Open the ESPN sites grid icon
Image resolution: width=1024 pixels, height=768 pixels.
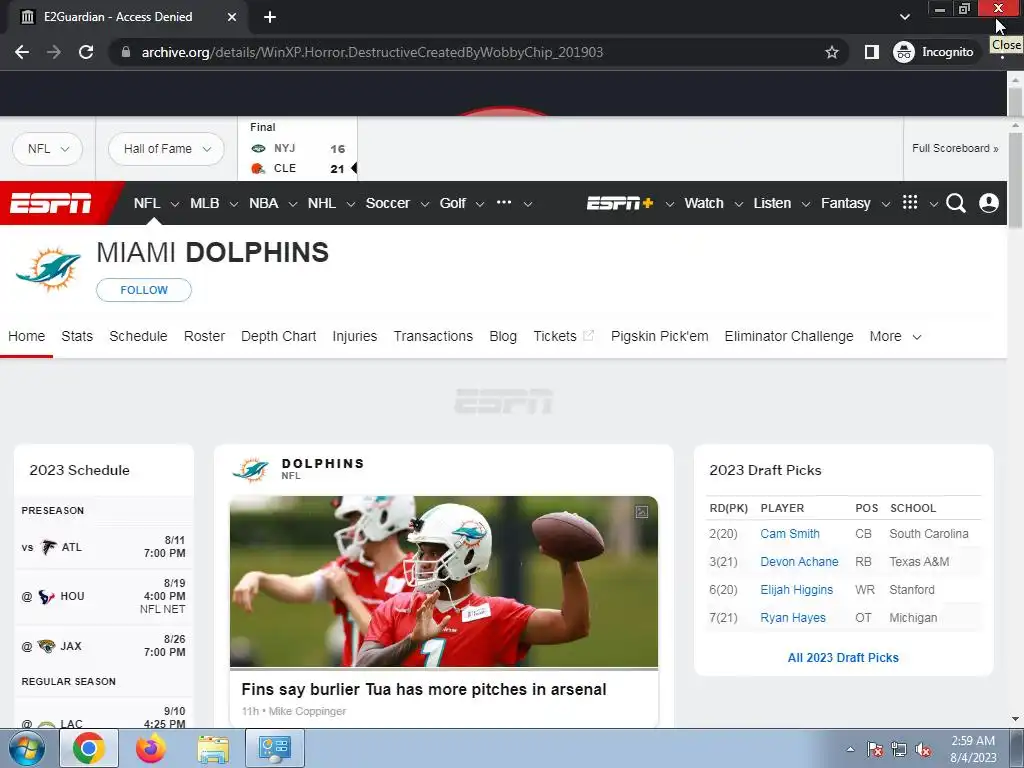coord(910,202)
